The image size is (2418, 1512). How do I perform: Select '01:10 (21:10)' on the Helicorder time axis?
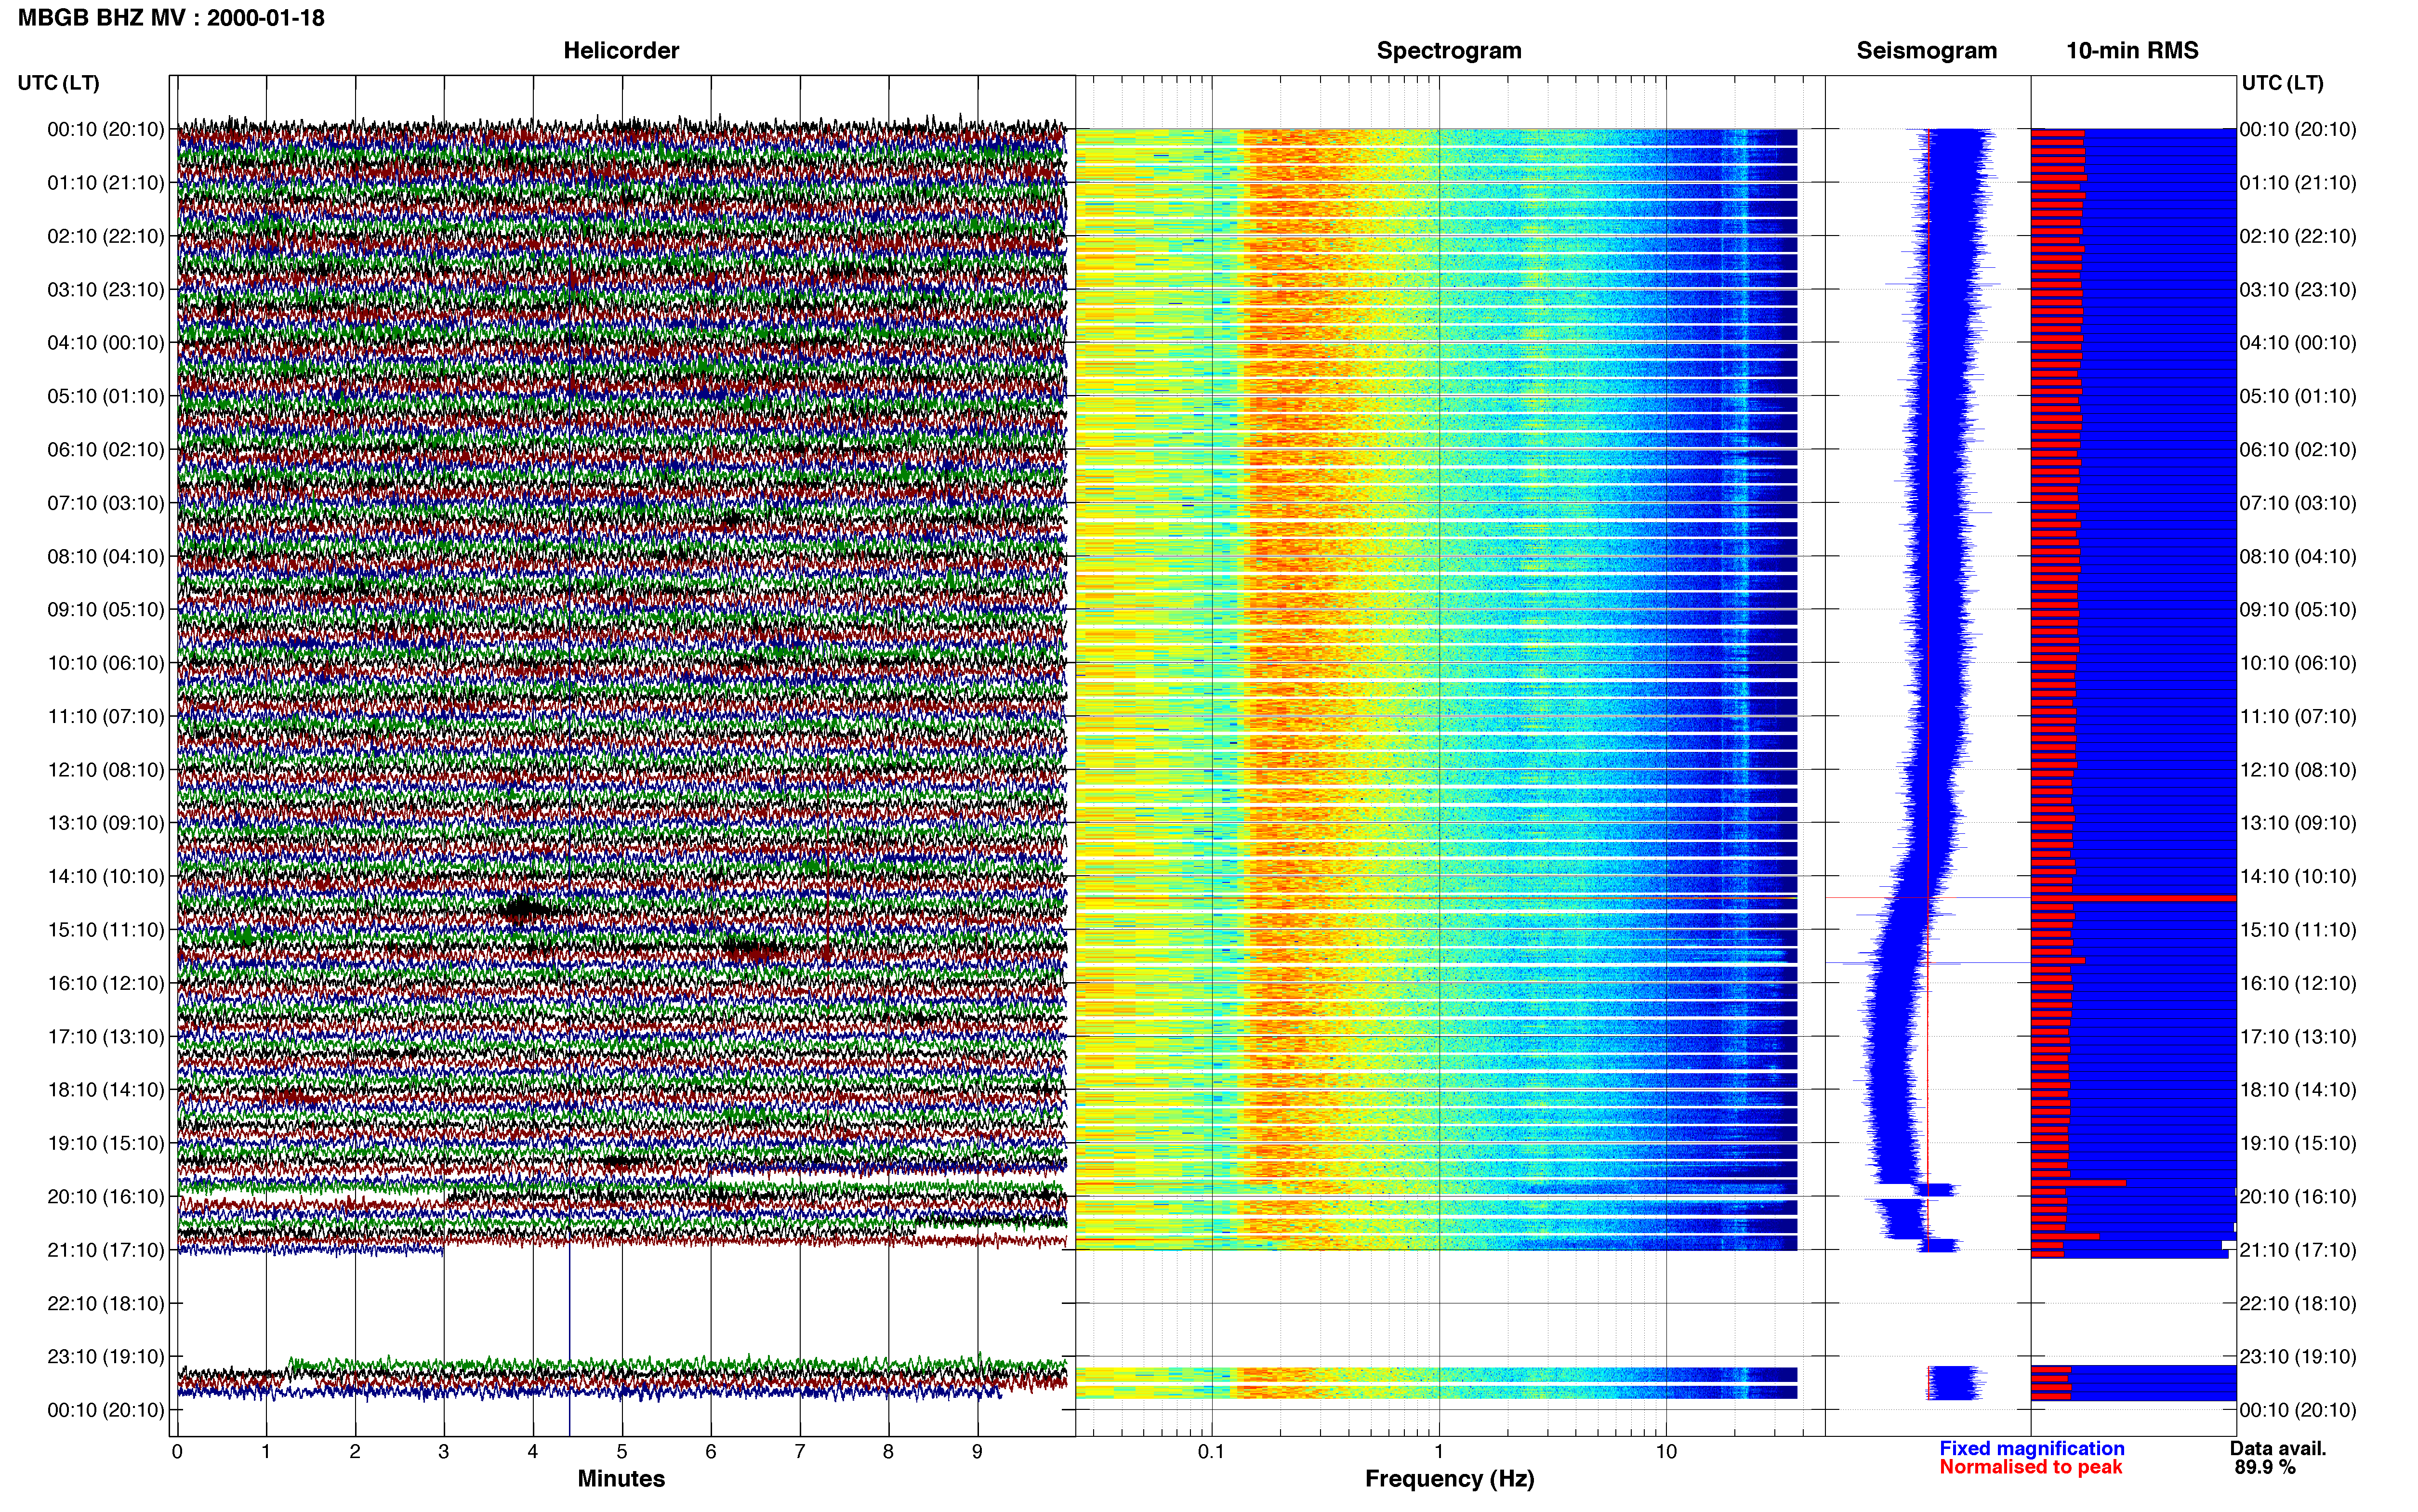(x=106, y=183)
